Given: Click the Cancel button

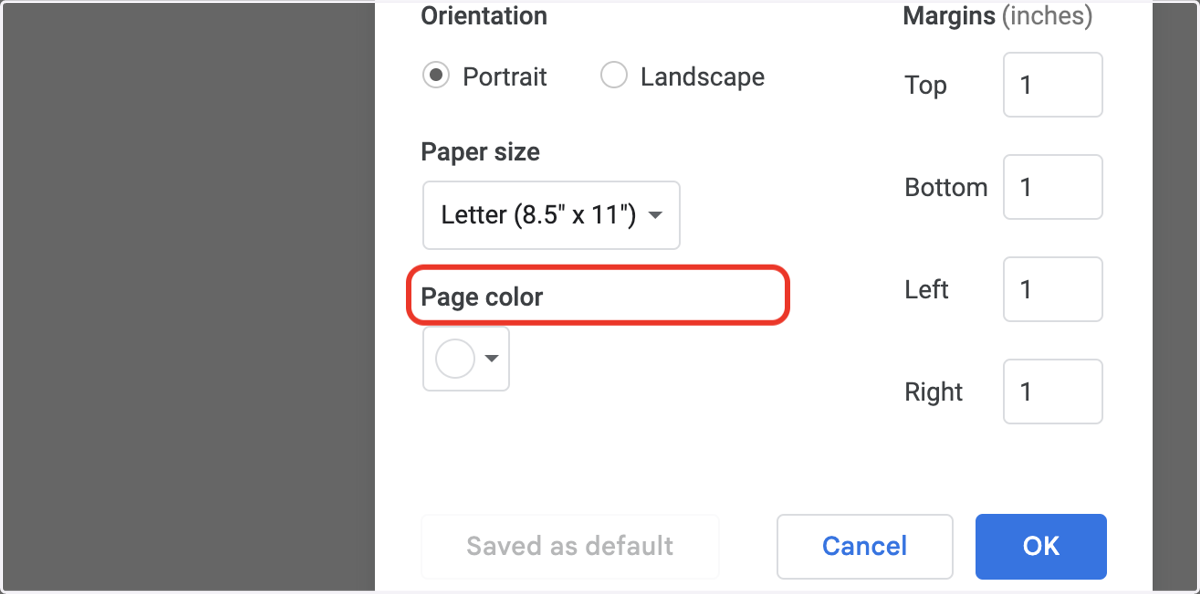Looking at the screenshot, I should click(x=865, y=546).
